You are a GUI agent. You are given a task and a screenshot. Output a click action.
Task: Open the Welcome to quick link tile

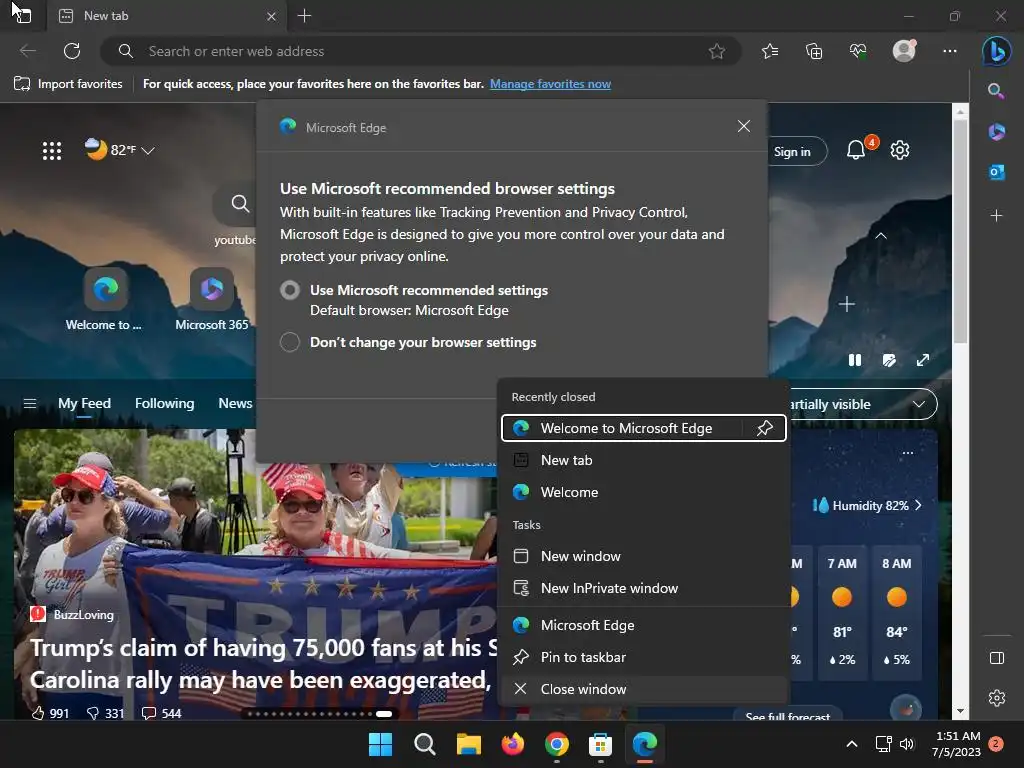(x=105, y=300)
